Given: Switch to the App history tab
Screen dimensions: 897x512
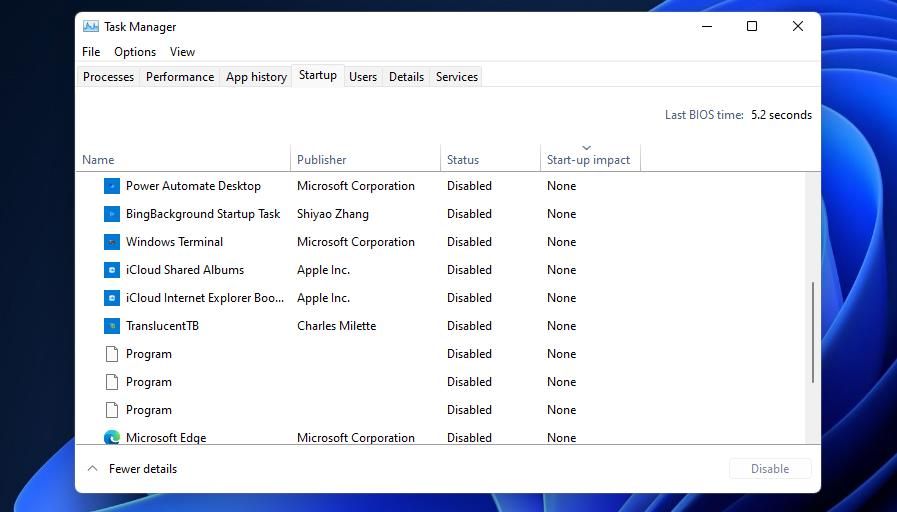Looking at the screenshot, I should tap(256, 77).
